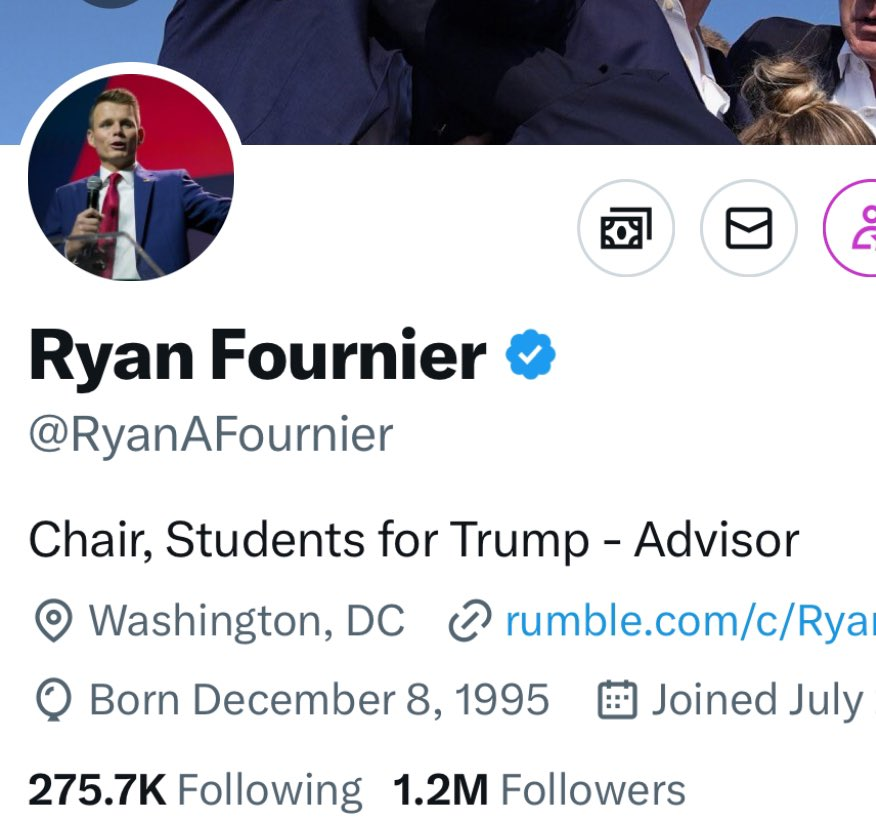Click the location pin icon
This screenshot has width=876, height=819.
point(53,621)
